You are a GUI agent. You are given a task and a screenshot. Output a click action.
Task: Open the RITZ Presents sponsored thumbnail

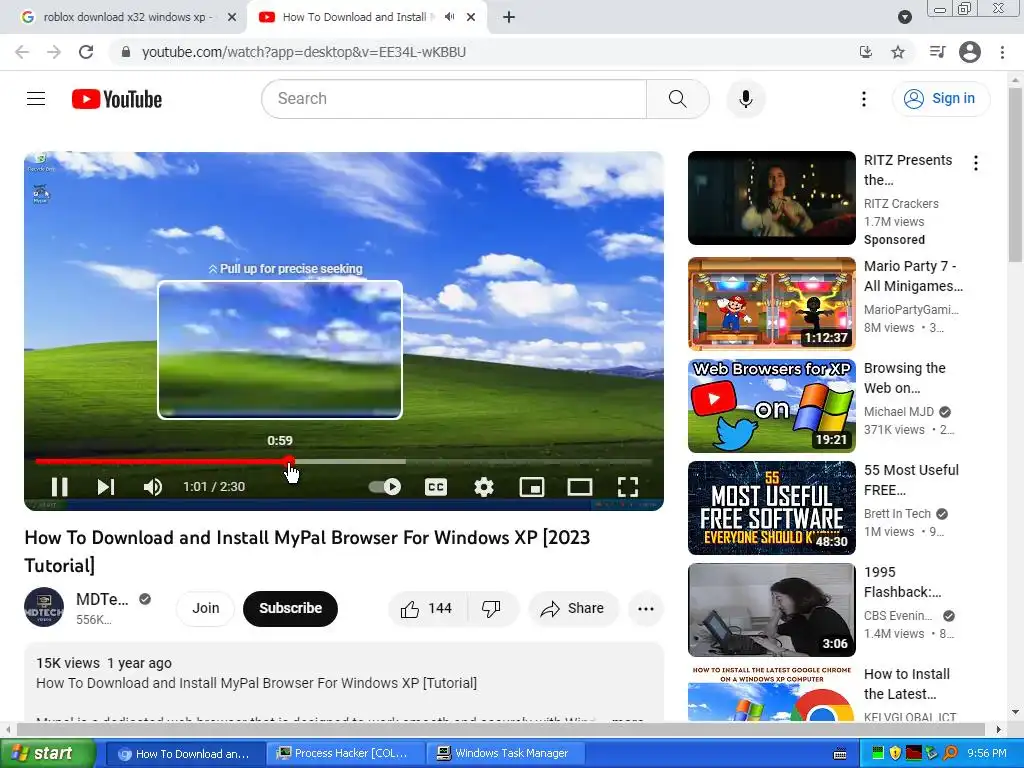(x=771, y=198)
